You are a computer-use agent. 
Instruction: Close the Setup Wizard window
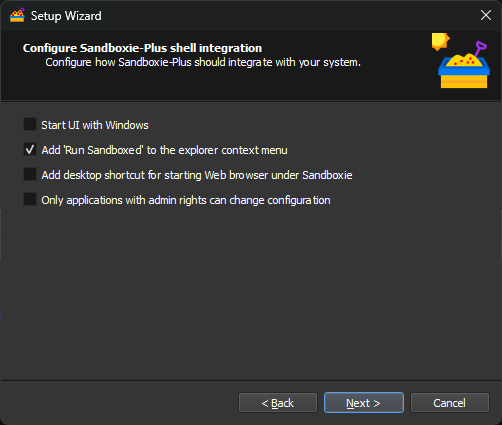(486, 15)
